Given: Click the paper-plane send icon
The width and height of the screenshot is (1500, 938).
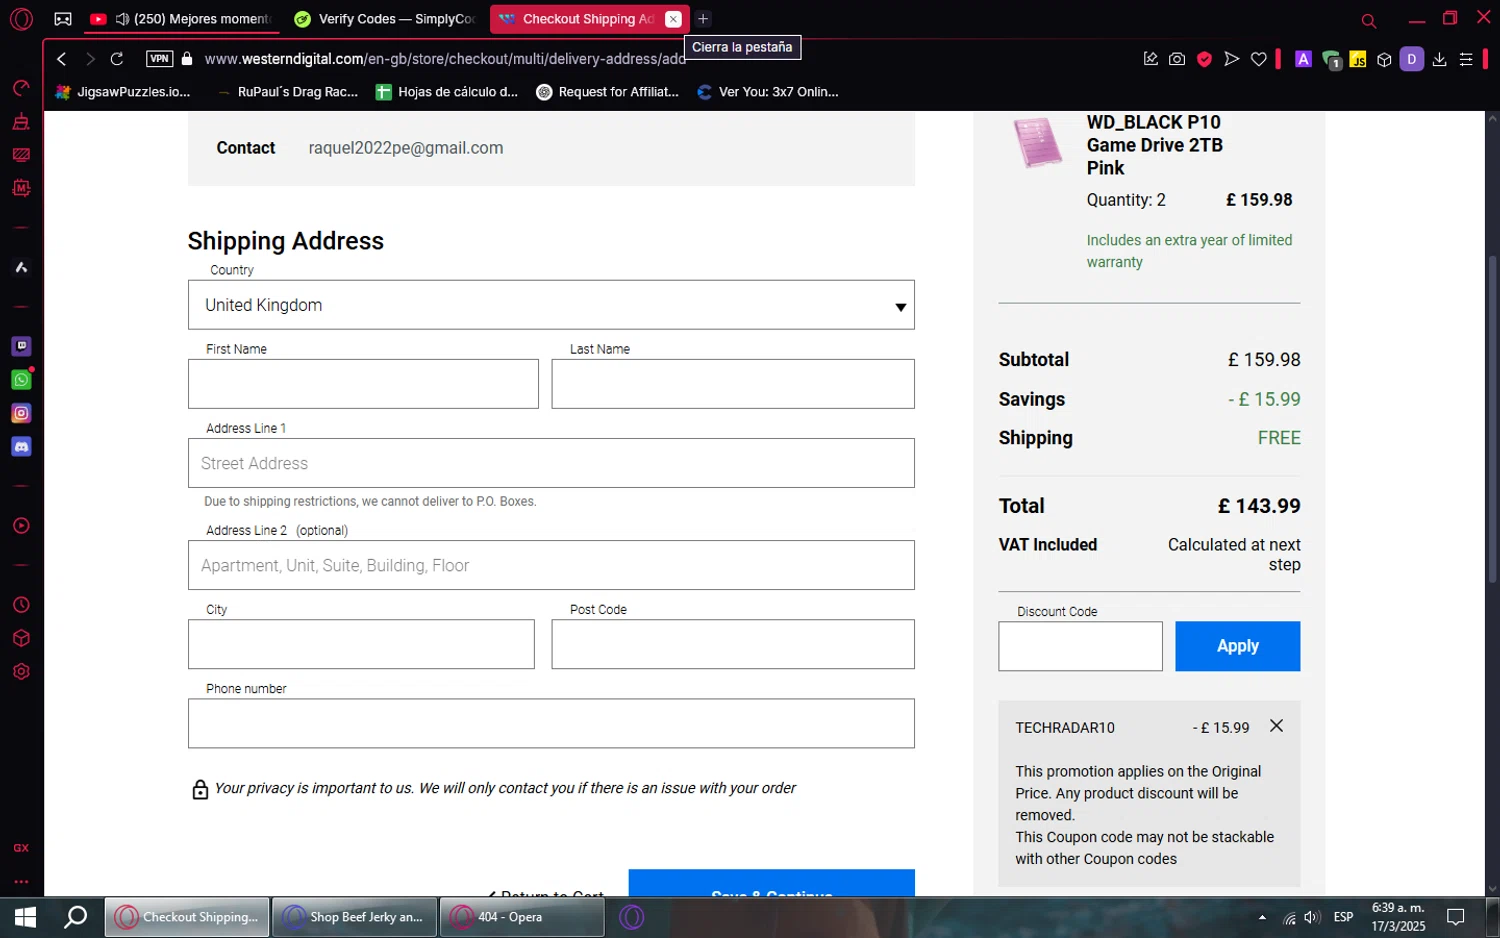Looking at the screenshot, I should tap(1231, 59).
